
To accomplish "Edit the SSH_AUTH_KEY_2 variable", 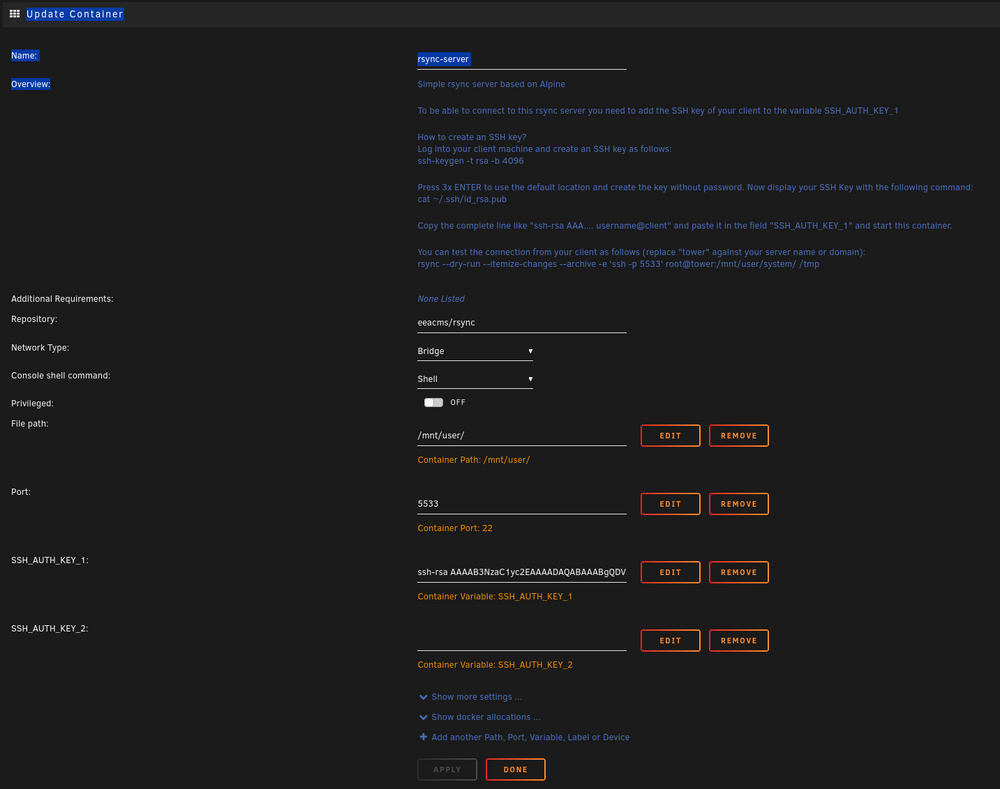I will pyautogui.click(x=670, y=640).
